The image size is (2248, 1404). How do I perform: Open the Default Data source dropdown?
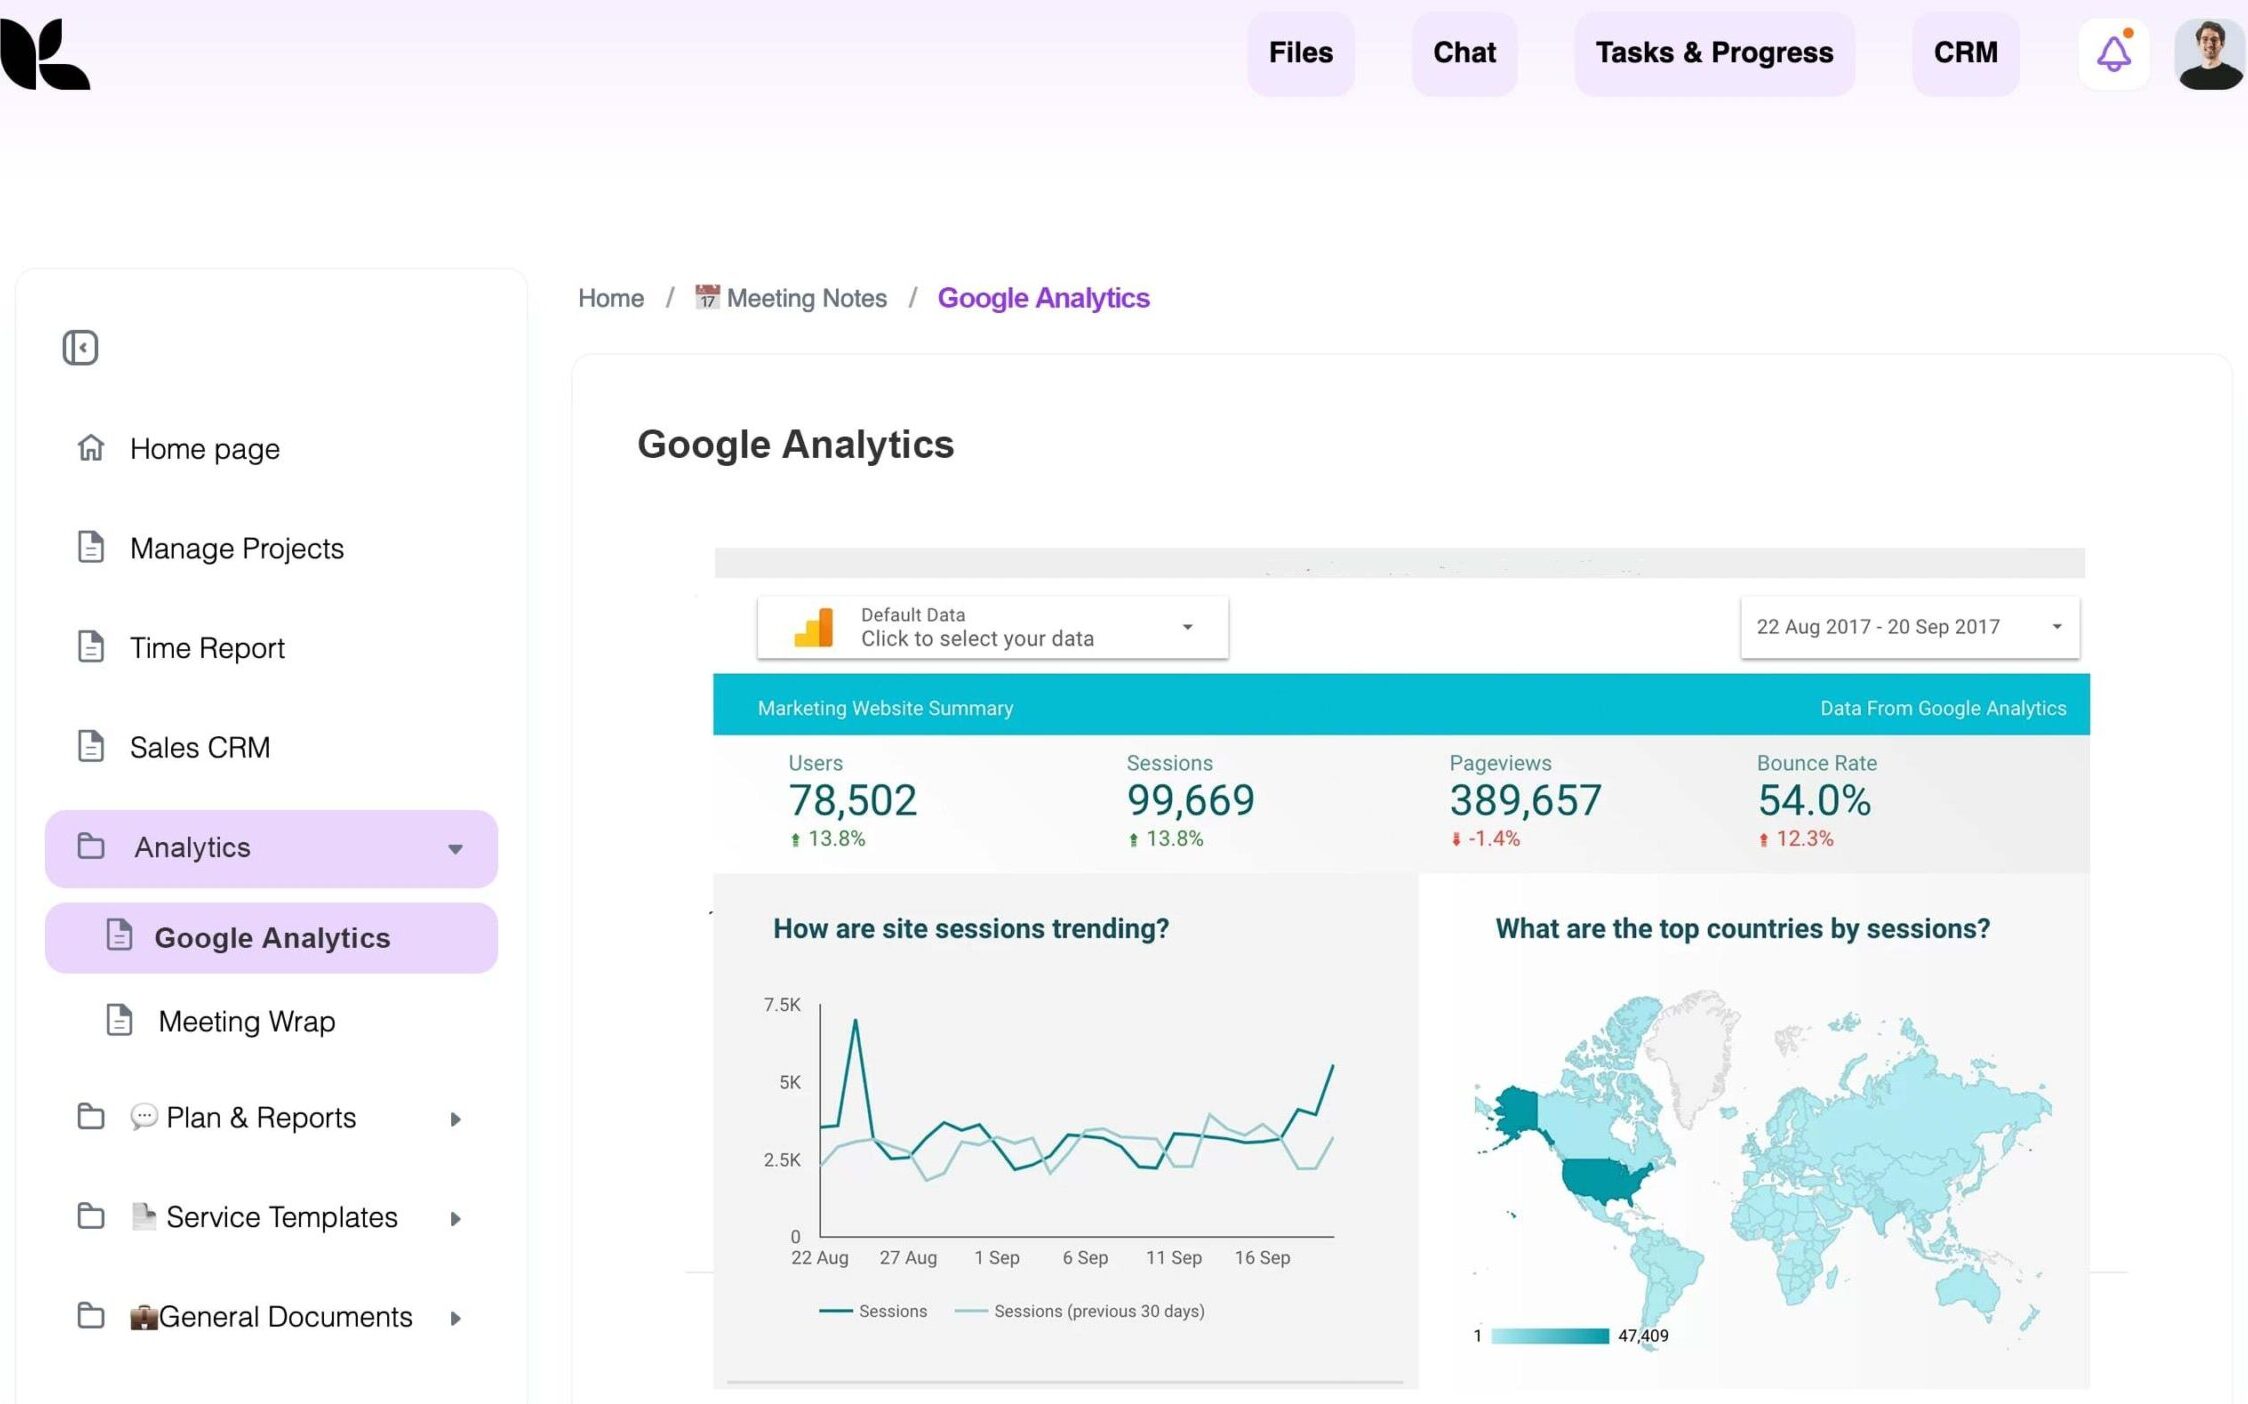point(993,627)
